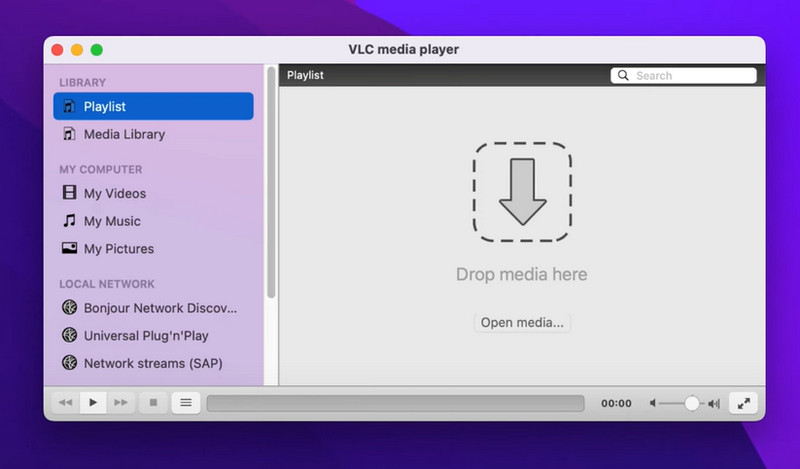
Task: Close the VLC window with red button
Action: [x=57, y=50]
